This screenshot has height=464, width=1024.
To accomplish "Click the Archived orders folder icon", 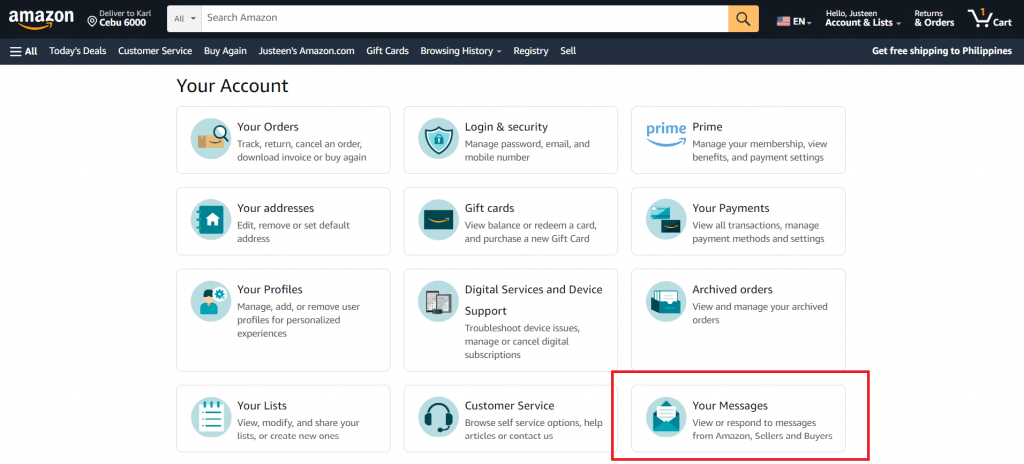I will tap(666, 301).
